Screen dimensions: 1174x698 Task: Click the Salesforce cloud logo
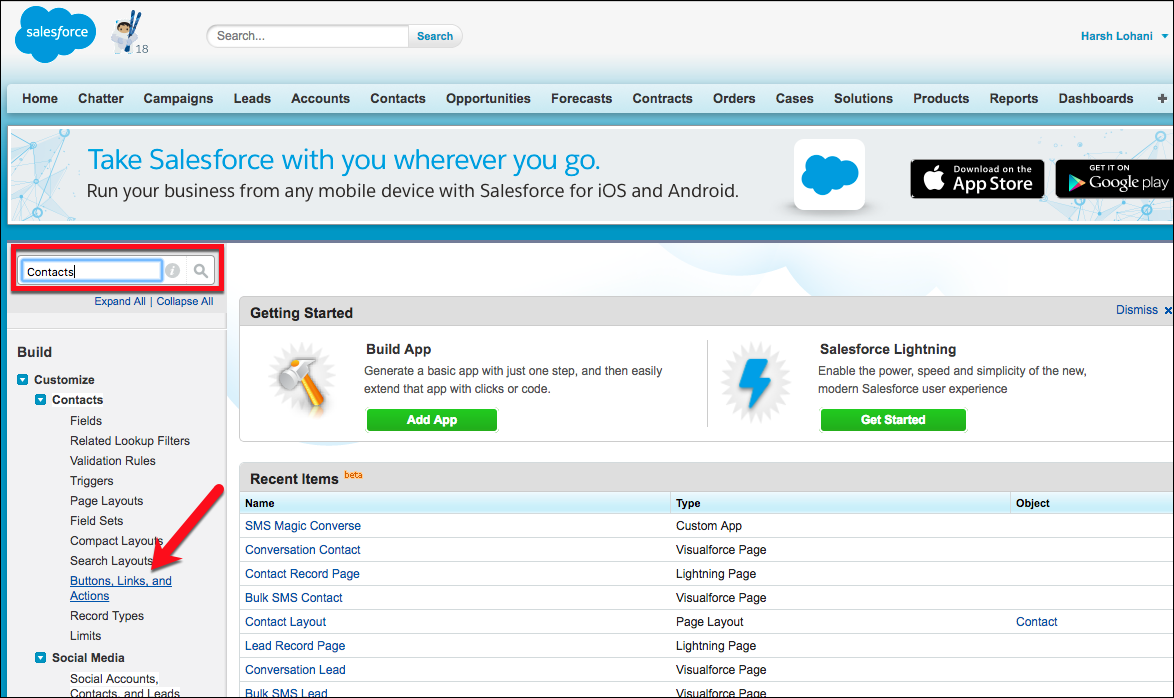tap(56, 34)
